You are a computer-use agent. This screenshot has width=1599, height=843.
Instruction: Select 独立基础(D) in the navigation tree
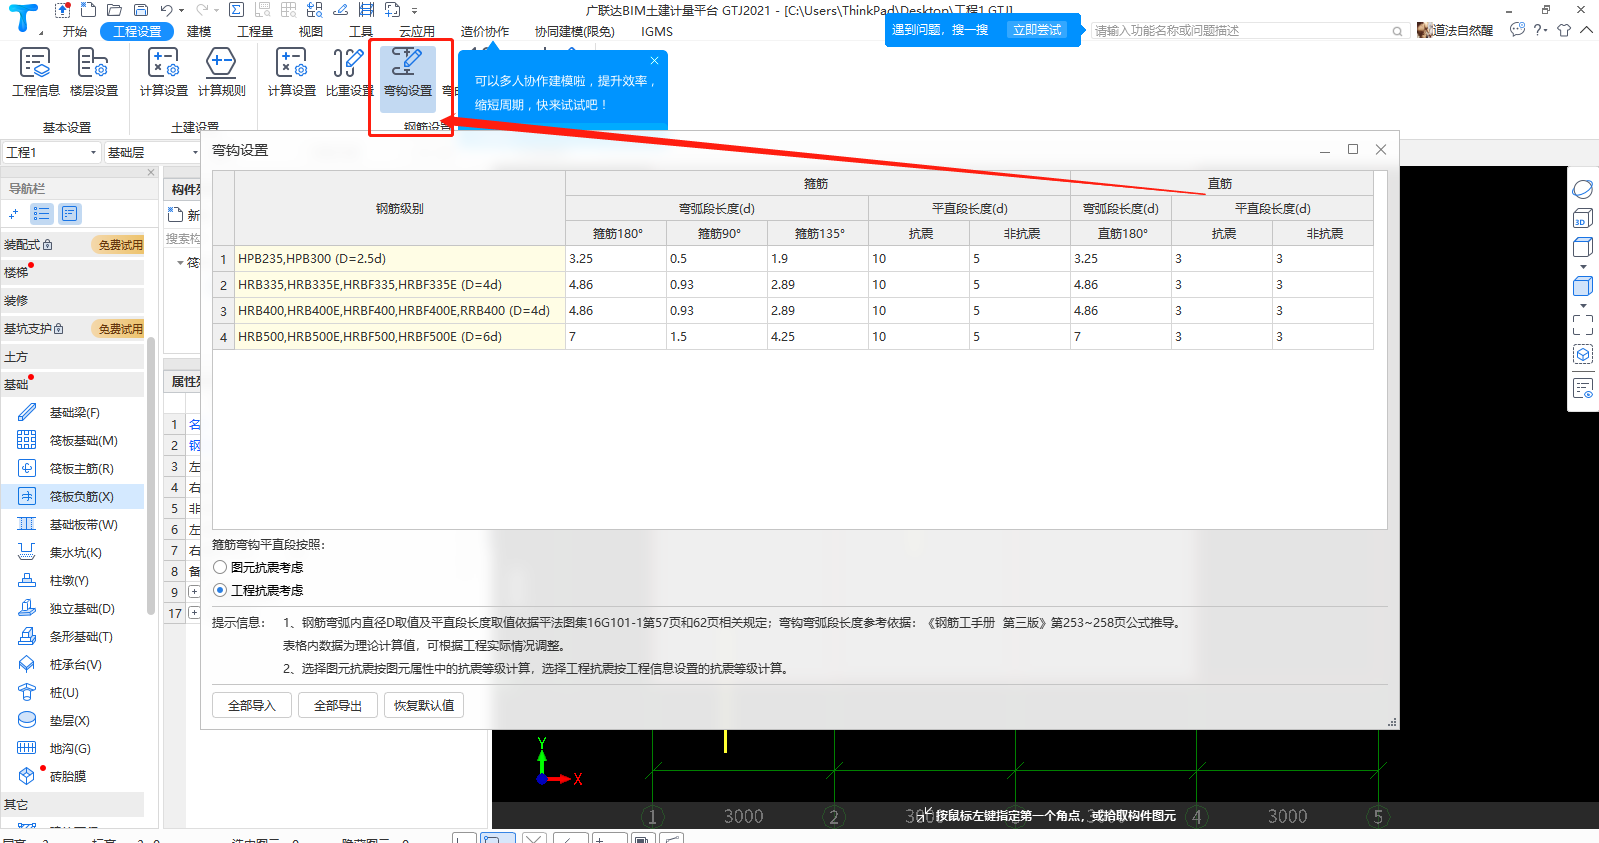[x=82, y=608]
